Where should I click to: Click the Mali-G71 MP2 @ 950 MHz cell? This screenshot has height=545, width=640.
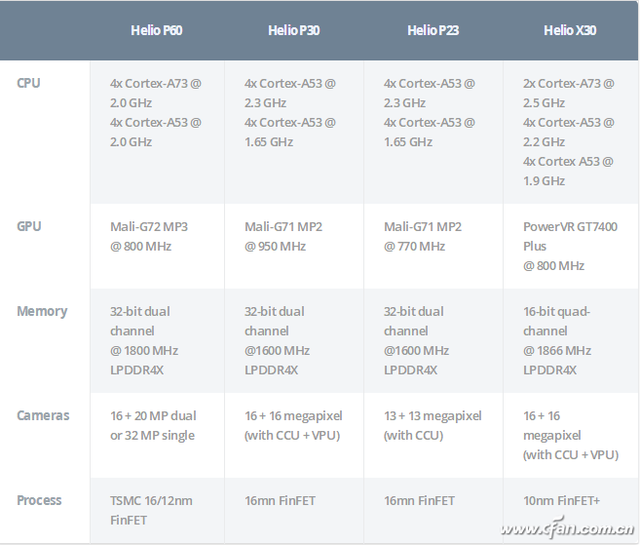[x=294, y=246]
